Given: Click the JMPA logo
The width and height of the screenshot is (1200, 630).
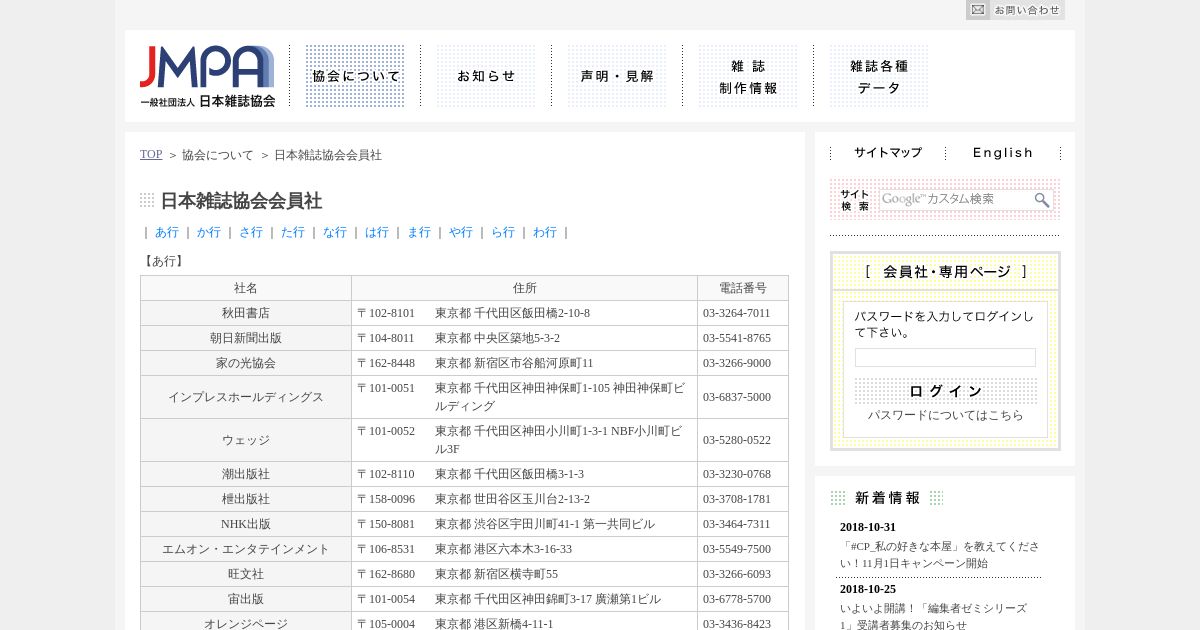Looking at the screenshot, I should [207, 77].
